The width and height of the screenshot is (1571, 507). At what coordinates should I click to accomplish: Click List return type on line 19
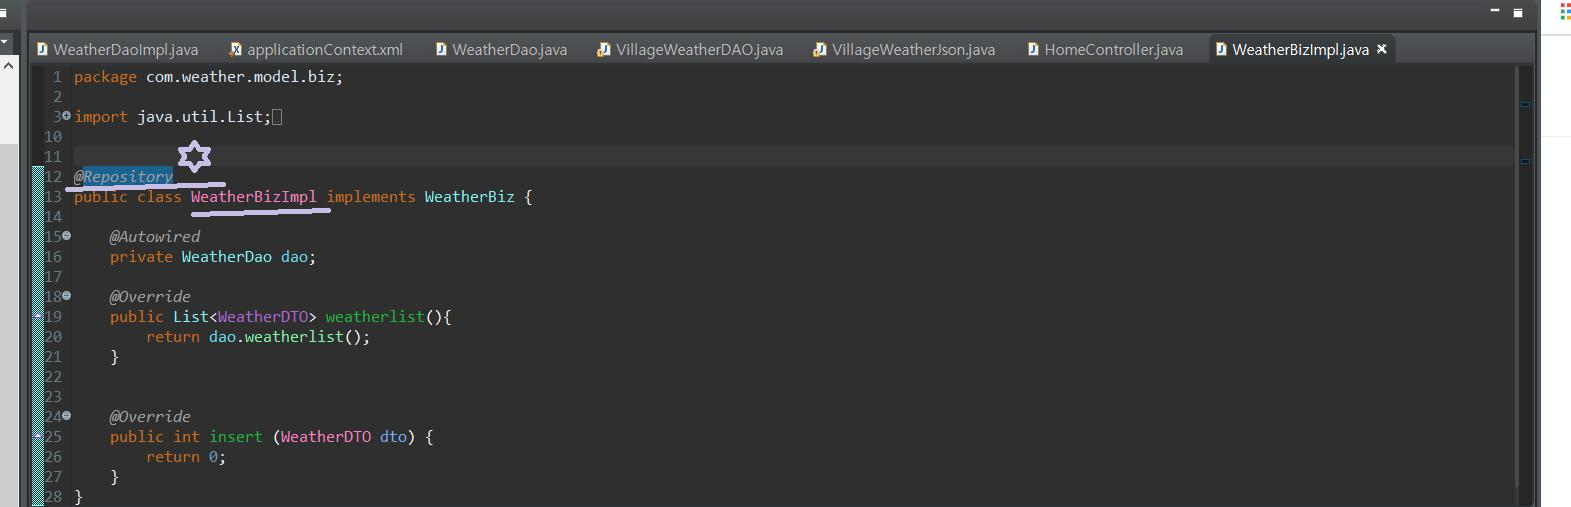point(191,317)
